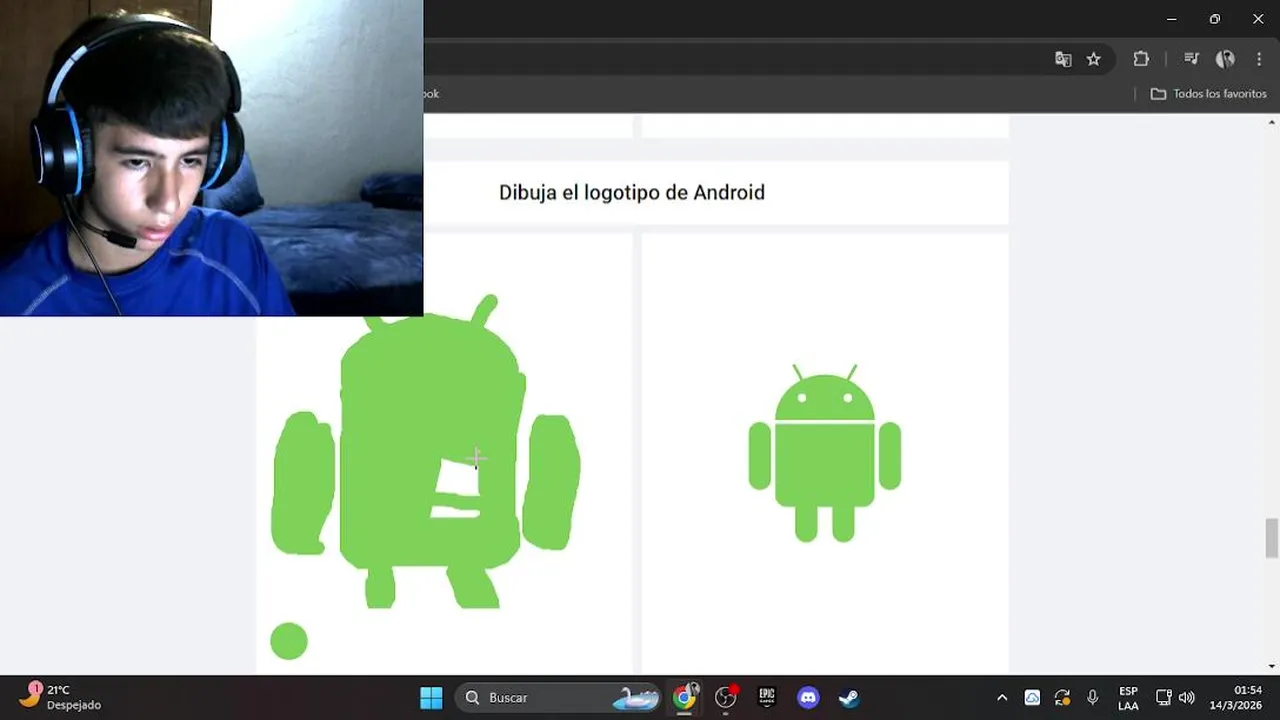
Task: Open Discord from the taskbar
Action: (808, 698)
